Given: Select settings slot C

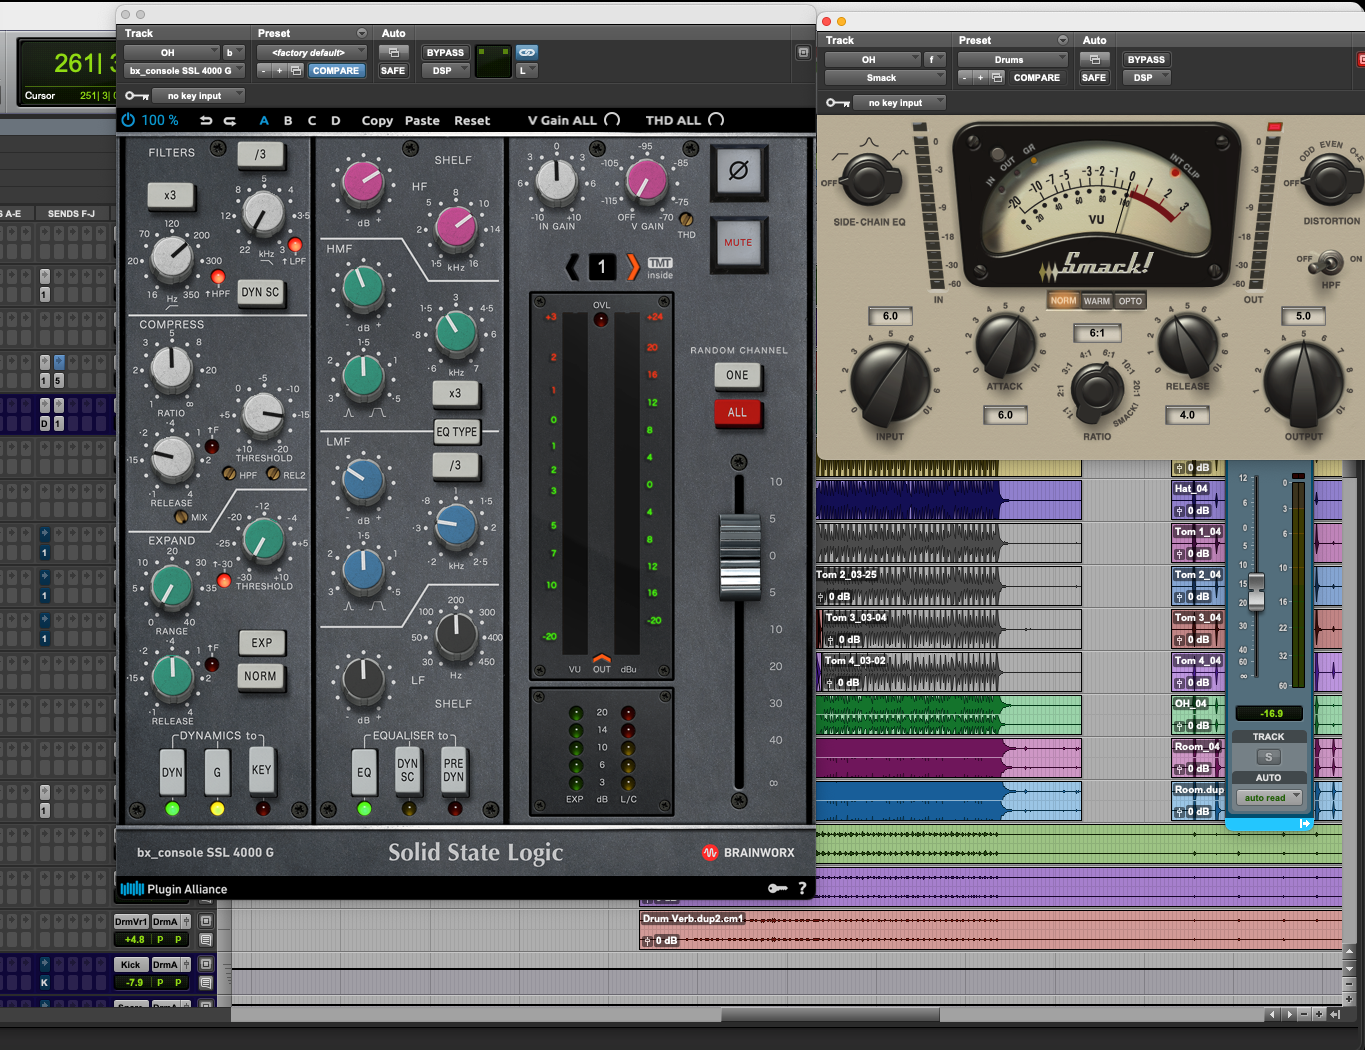Looking at the screenshot, I should pos(312,120).
